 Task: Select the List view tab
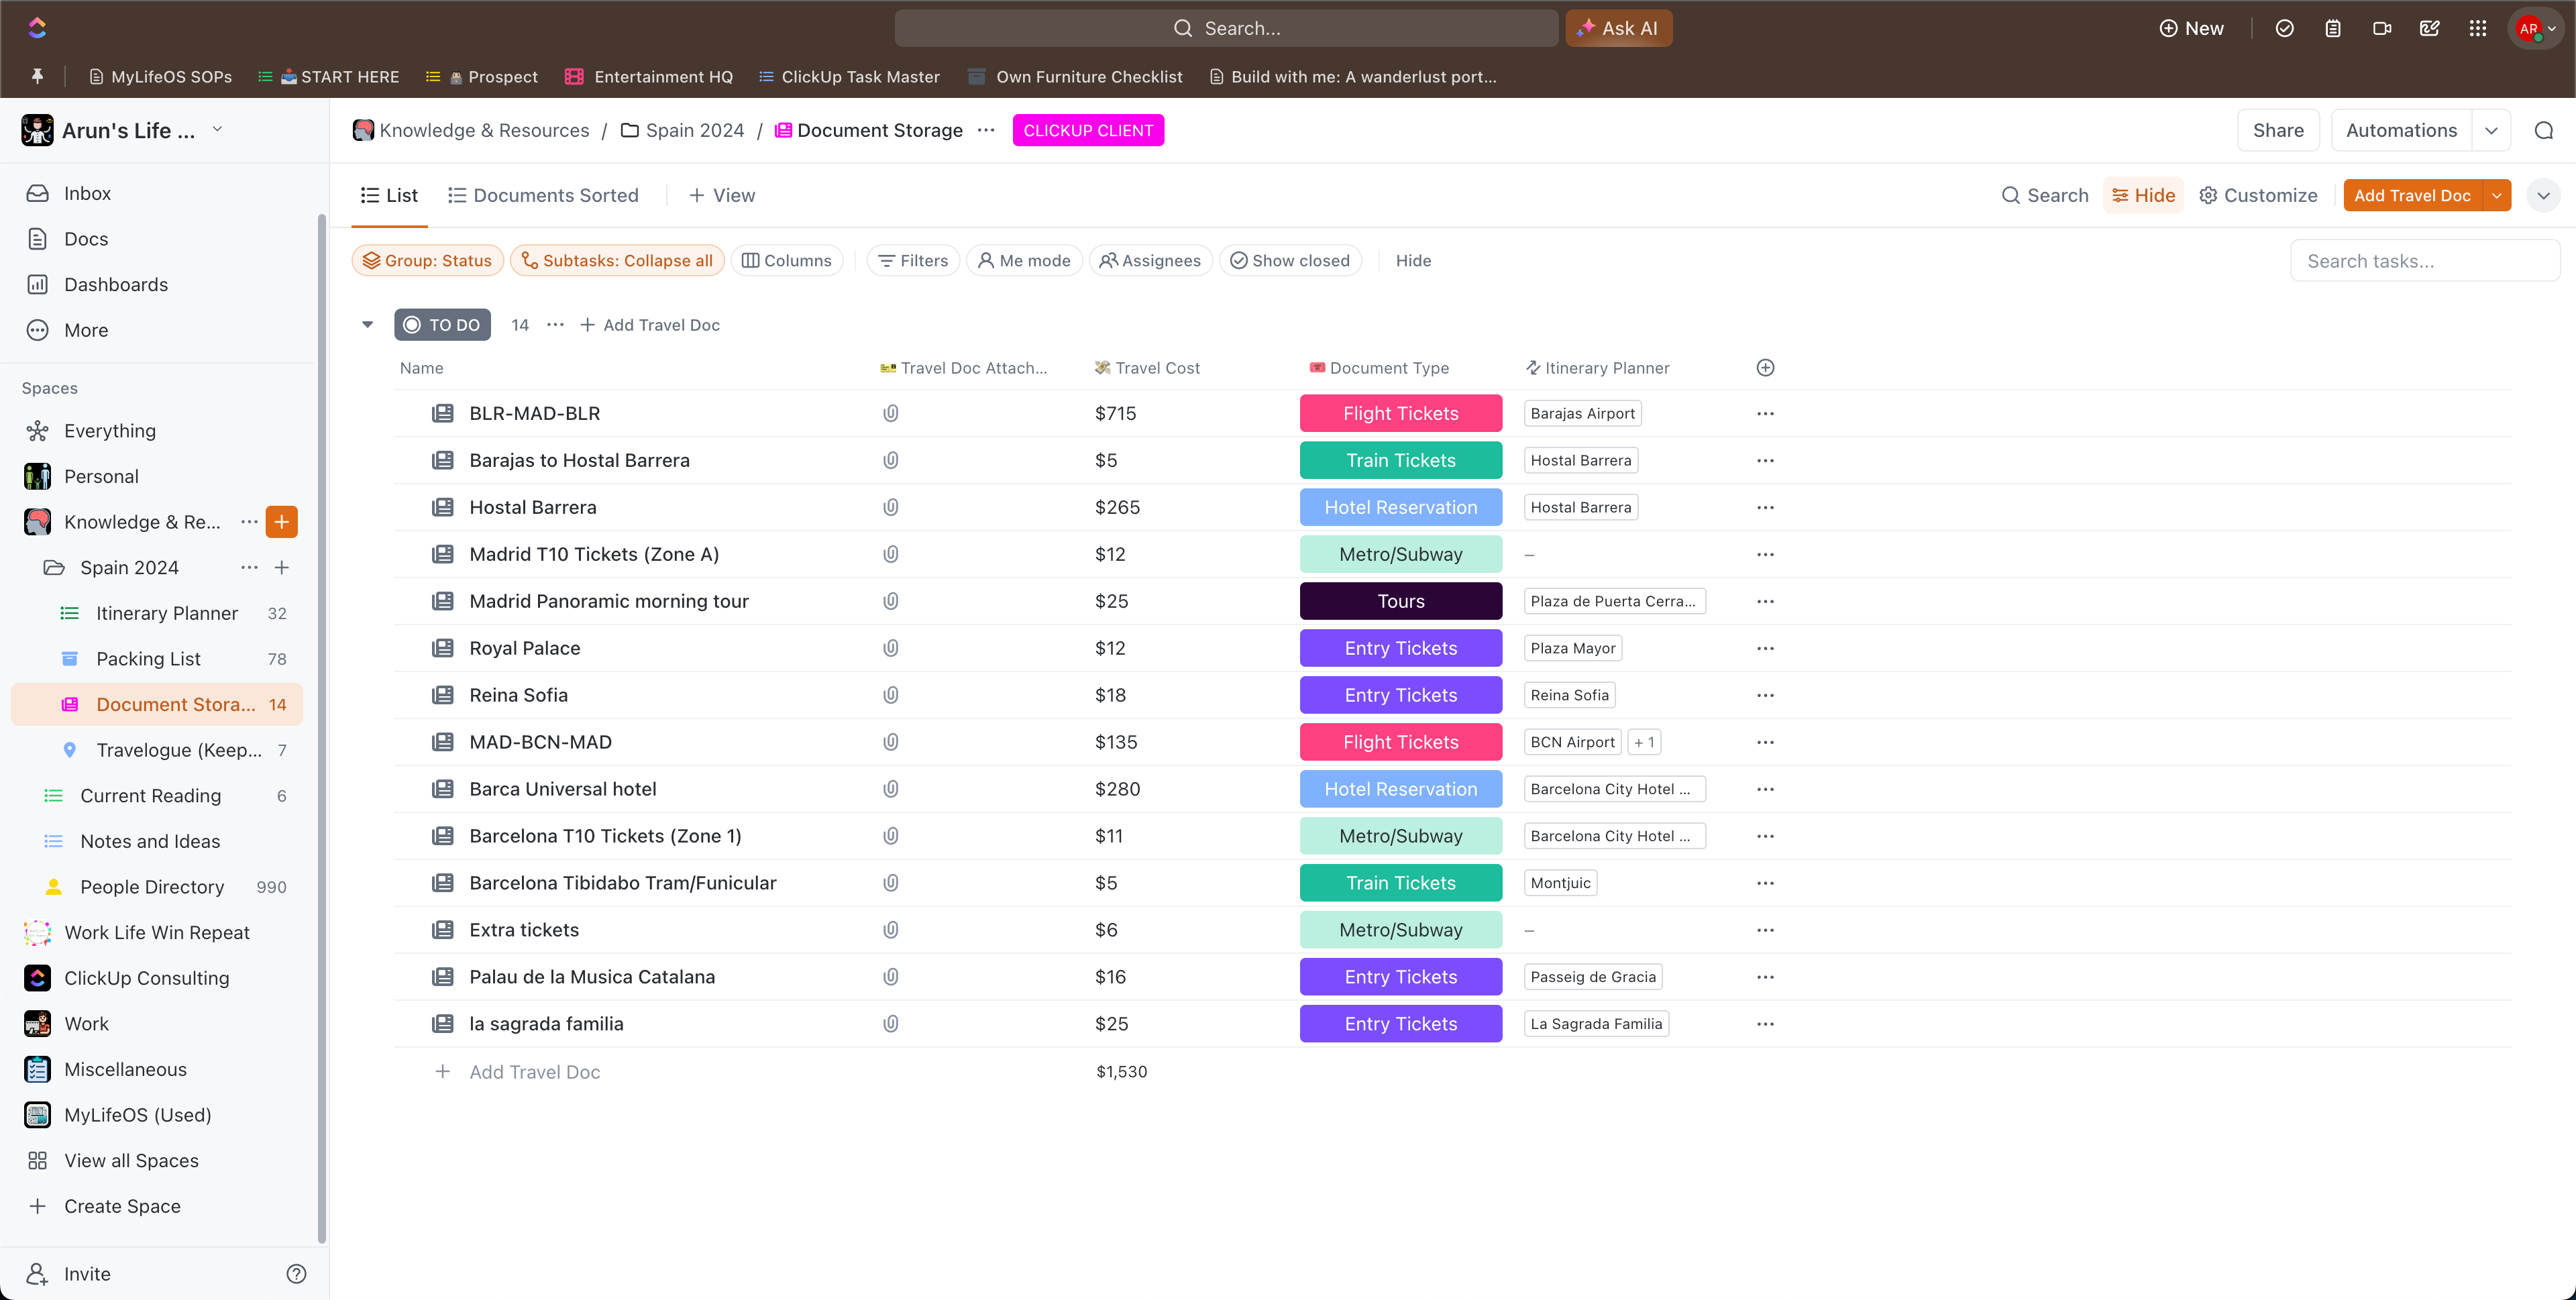click(390, 195)
